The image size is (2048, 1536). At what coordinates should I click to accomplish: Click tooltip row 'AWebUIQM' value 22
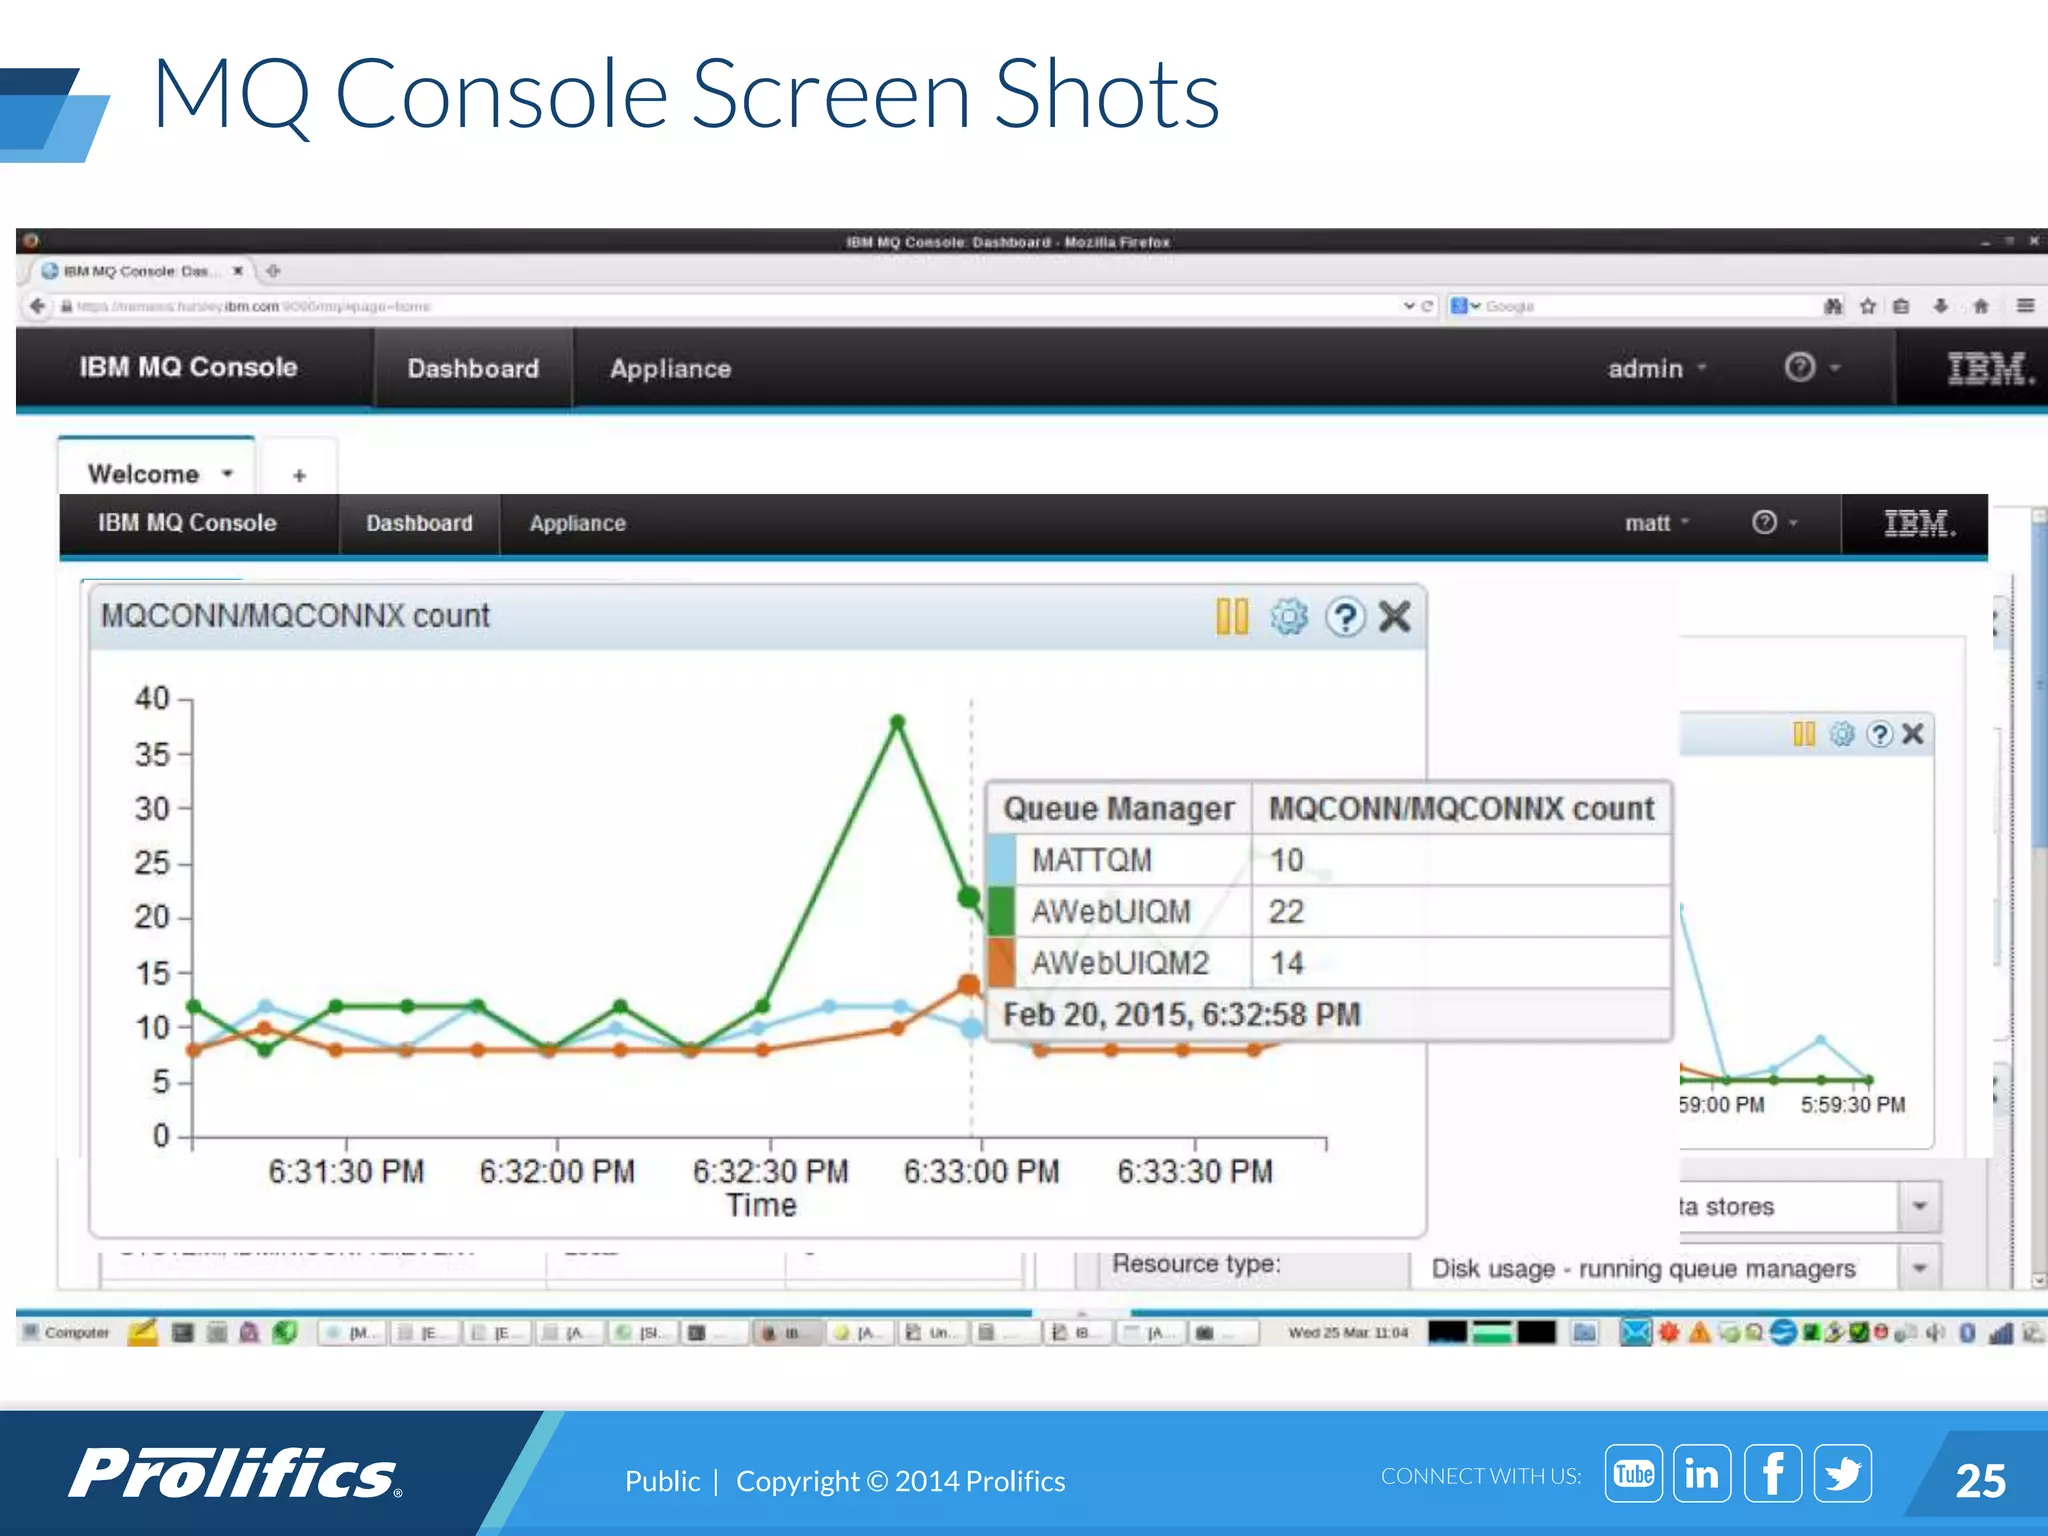[1286, 911]
